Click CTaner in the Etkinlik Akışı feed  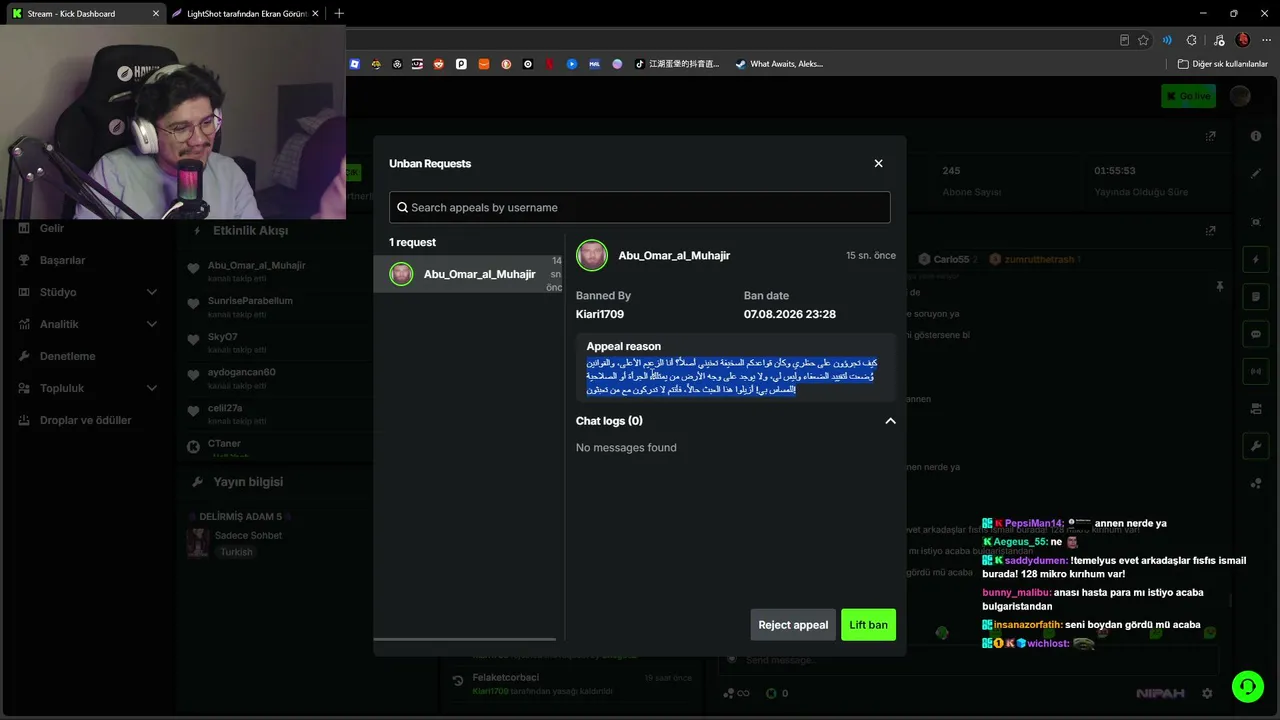click(x=224, y=443)
